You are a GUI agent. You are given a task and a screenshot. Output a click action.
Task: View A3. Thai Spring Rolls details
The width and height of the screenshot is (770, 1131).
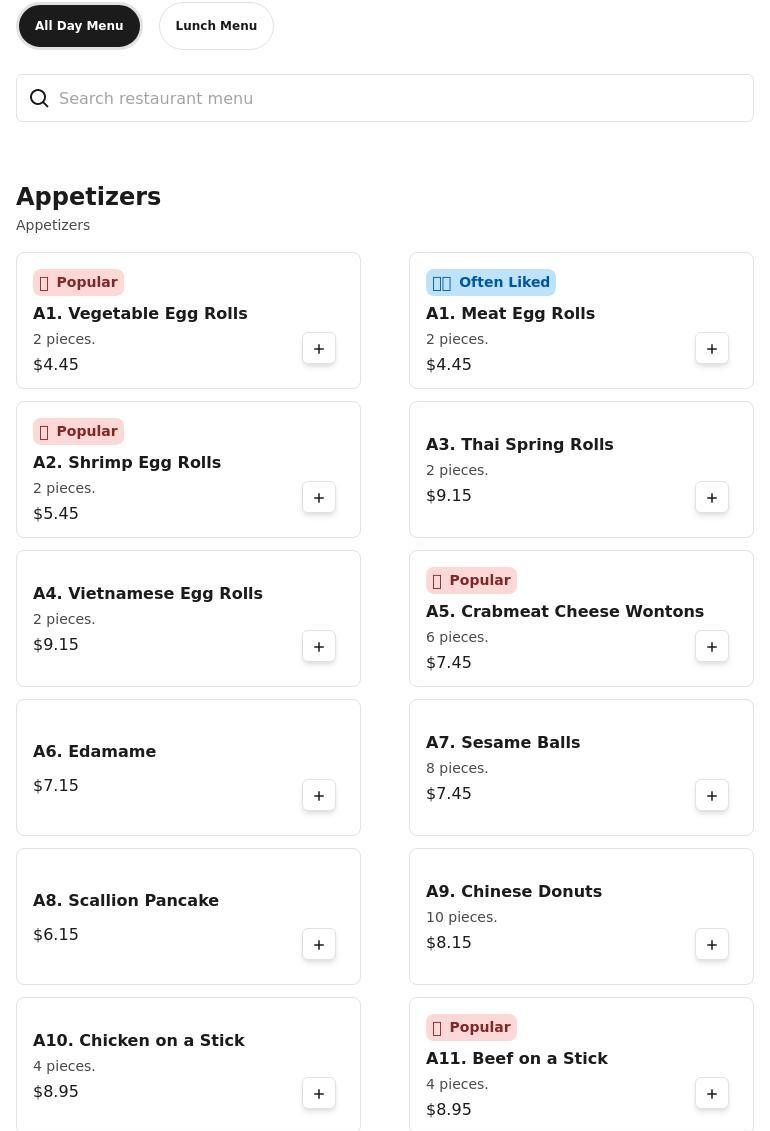click(x=519, y=445)
